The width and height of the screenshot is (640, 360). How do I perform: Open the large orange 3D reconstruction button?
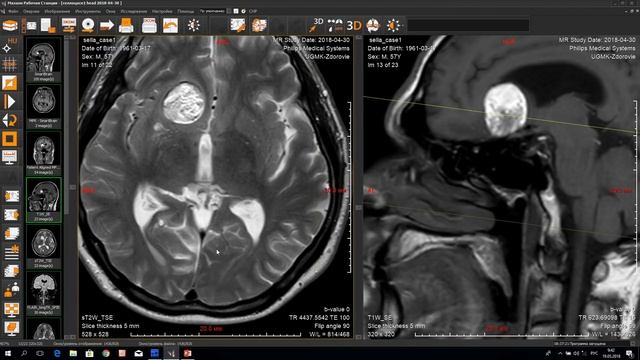[x=354, y=25]
